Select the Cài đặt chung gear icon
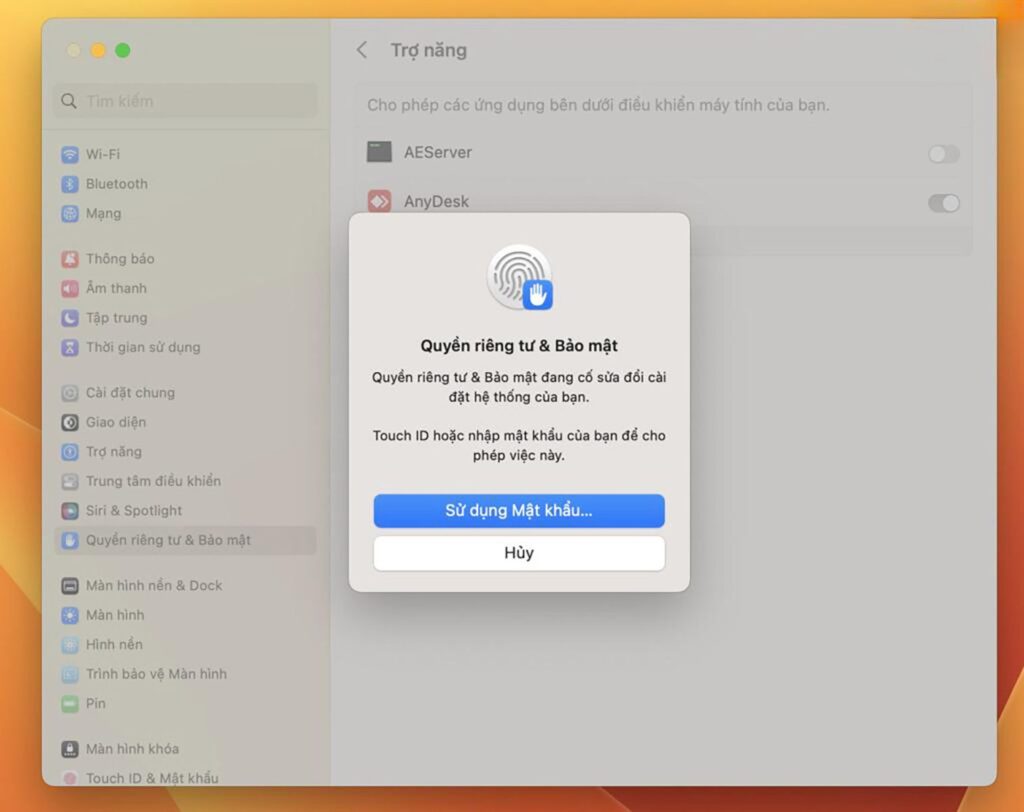This screenshot has height=812, width=1024. (69, 392)
